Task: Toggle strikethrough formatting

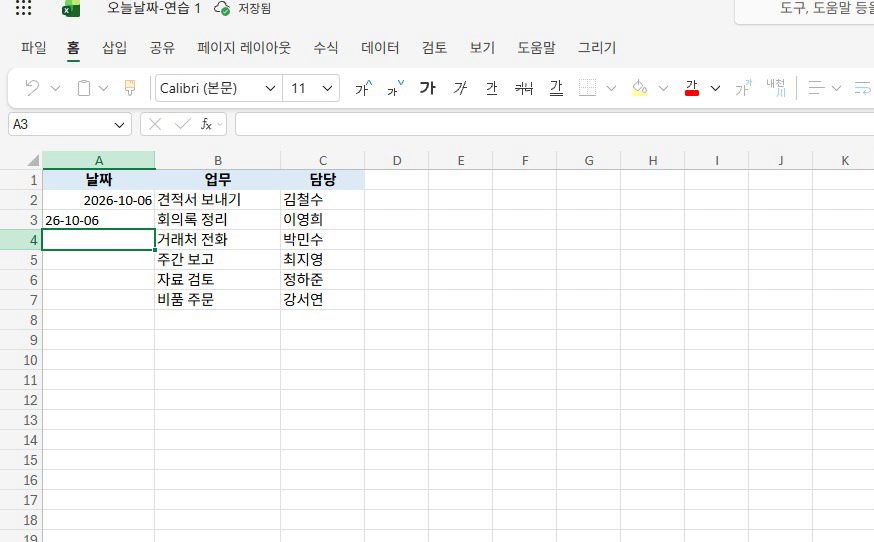Action: tap(524, 88)
